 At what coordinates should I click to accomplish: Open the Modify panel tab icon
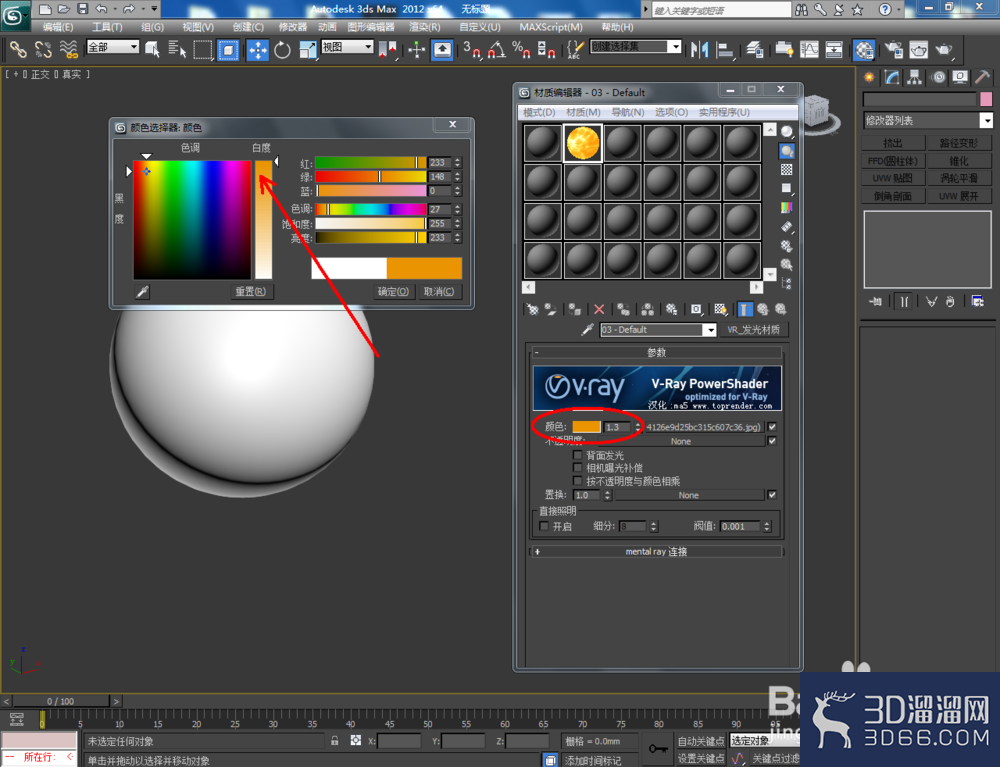point(892,78)
